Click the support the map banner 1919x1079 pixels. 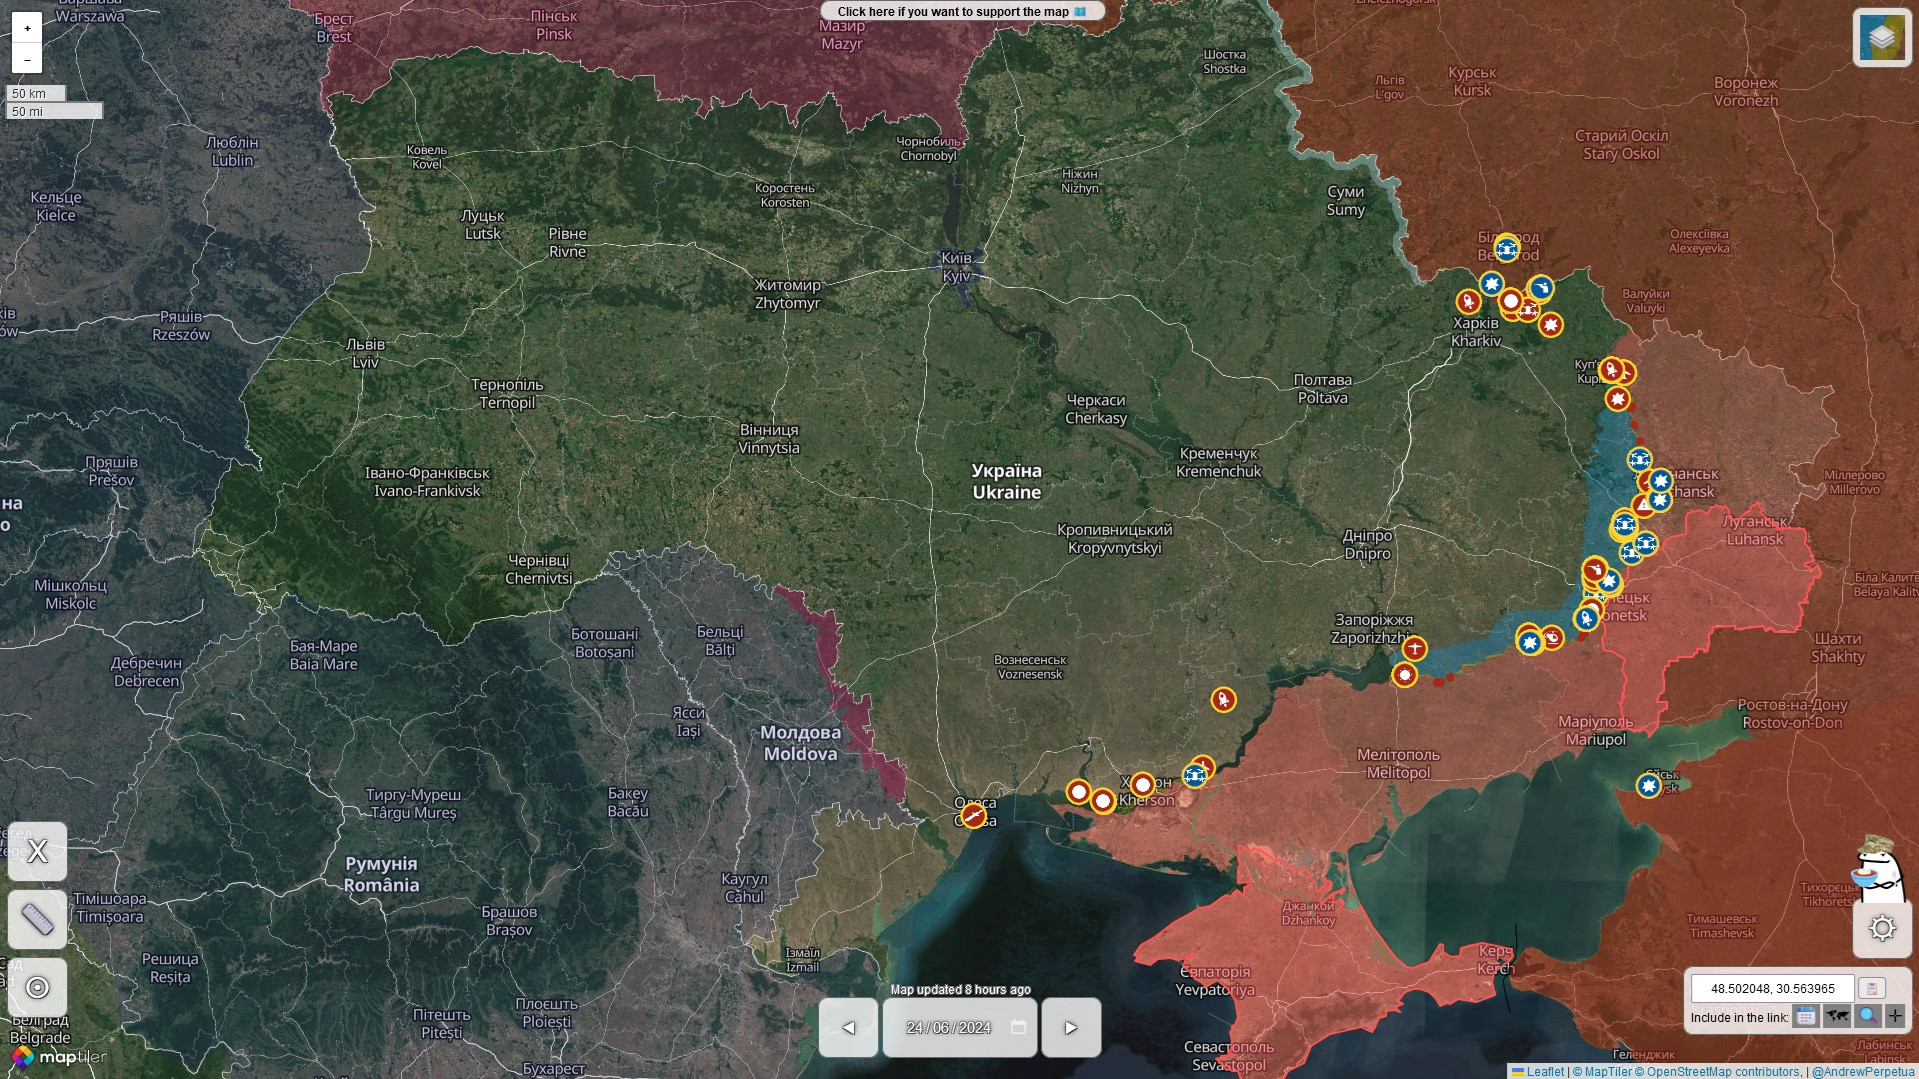click(961, 12)
